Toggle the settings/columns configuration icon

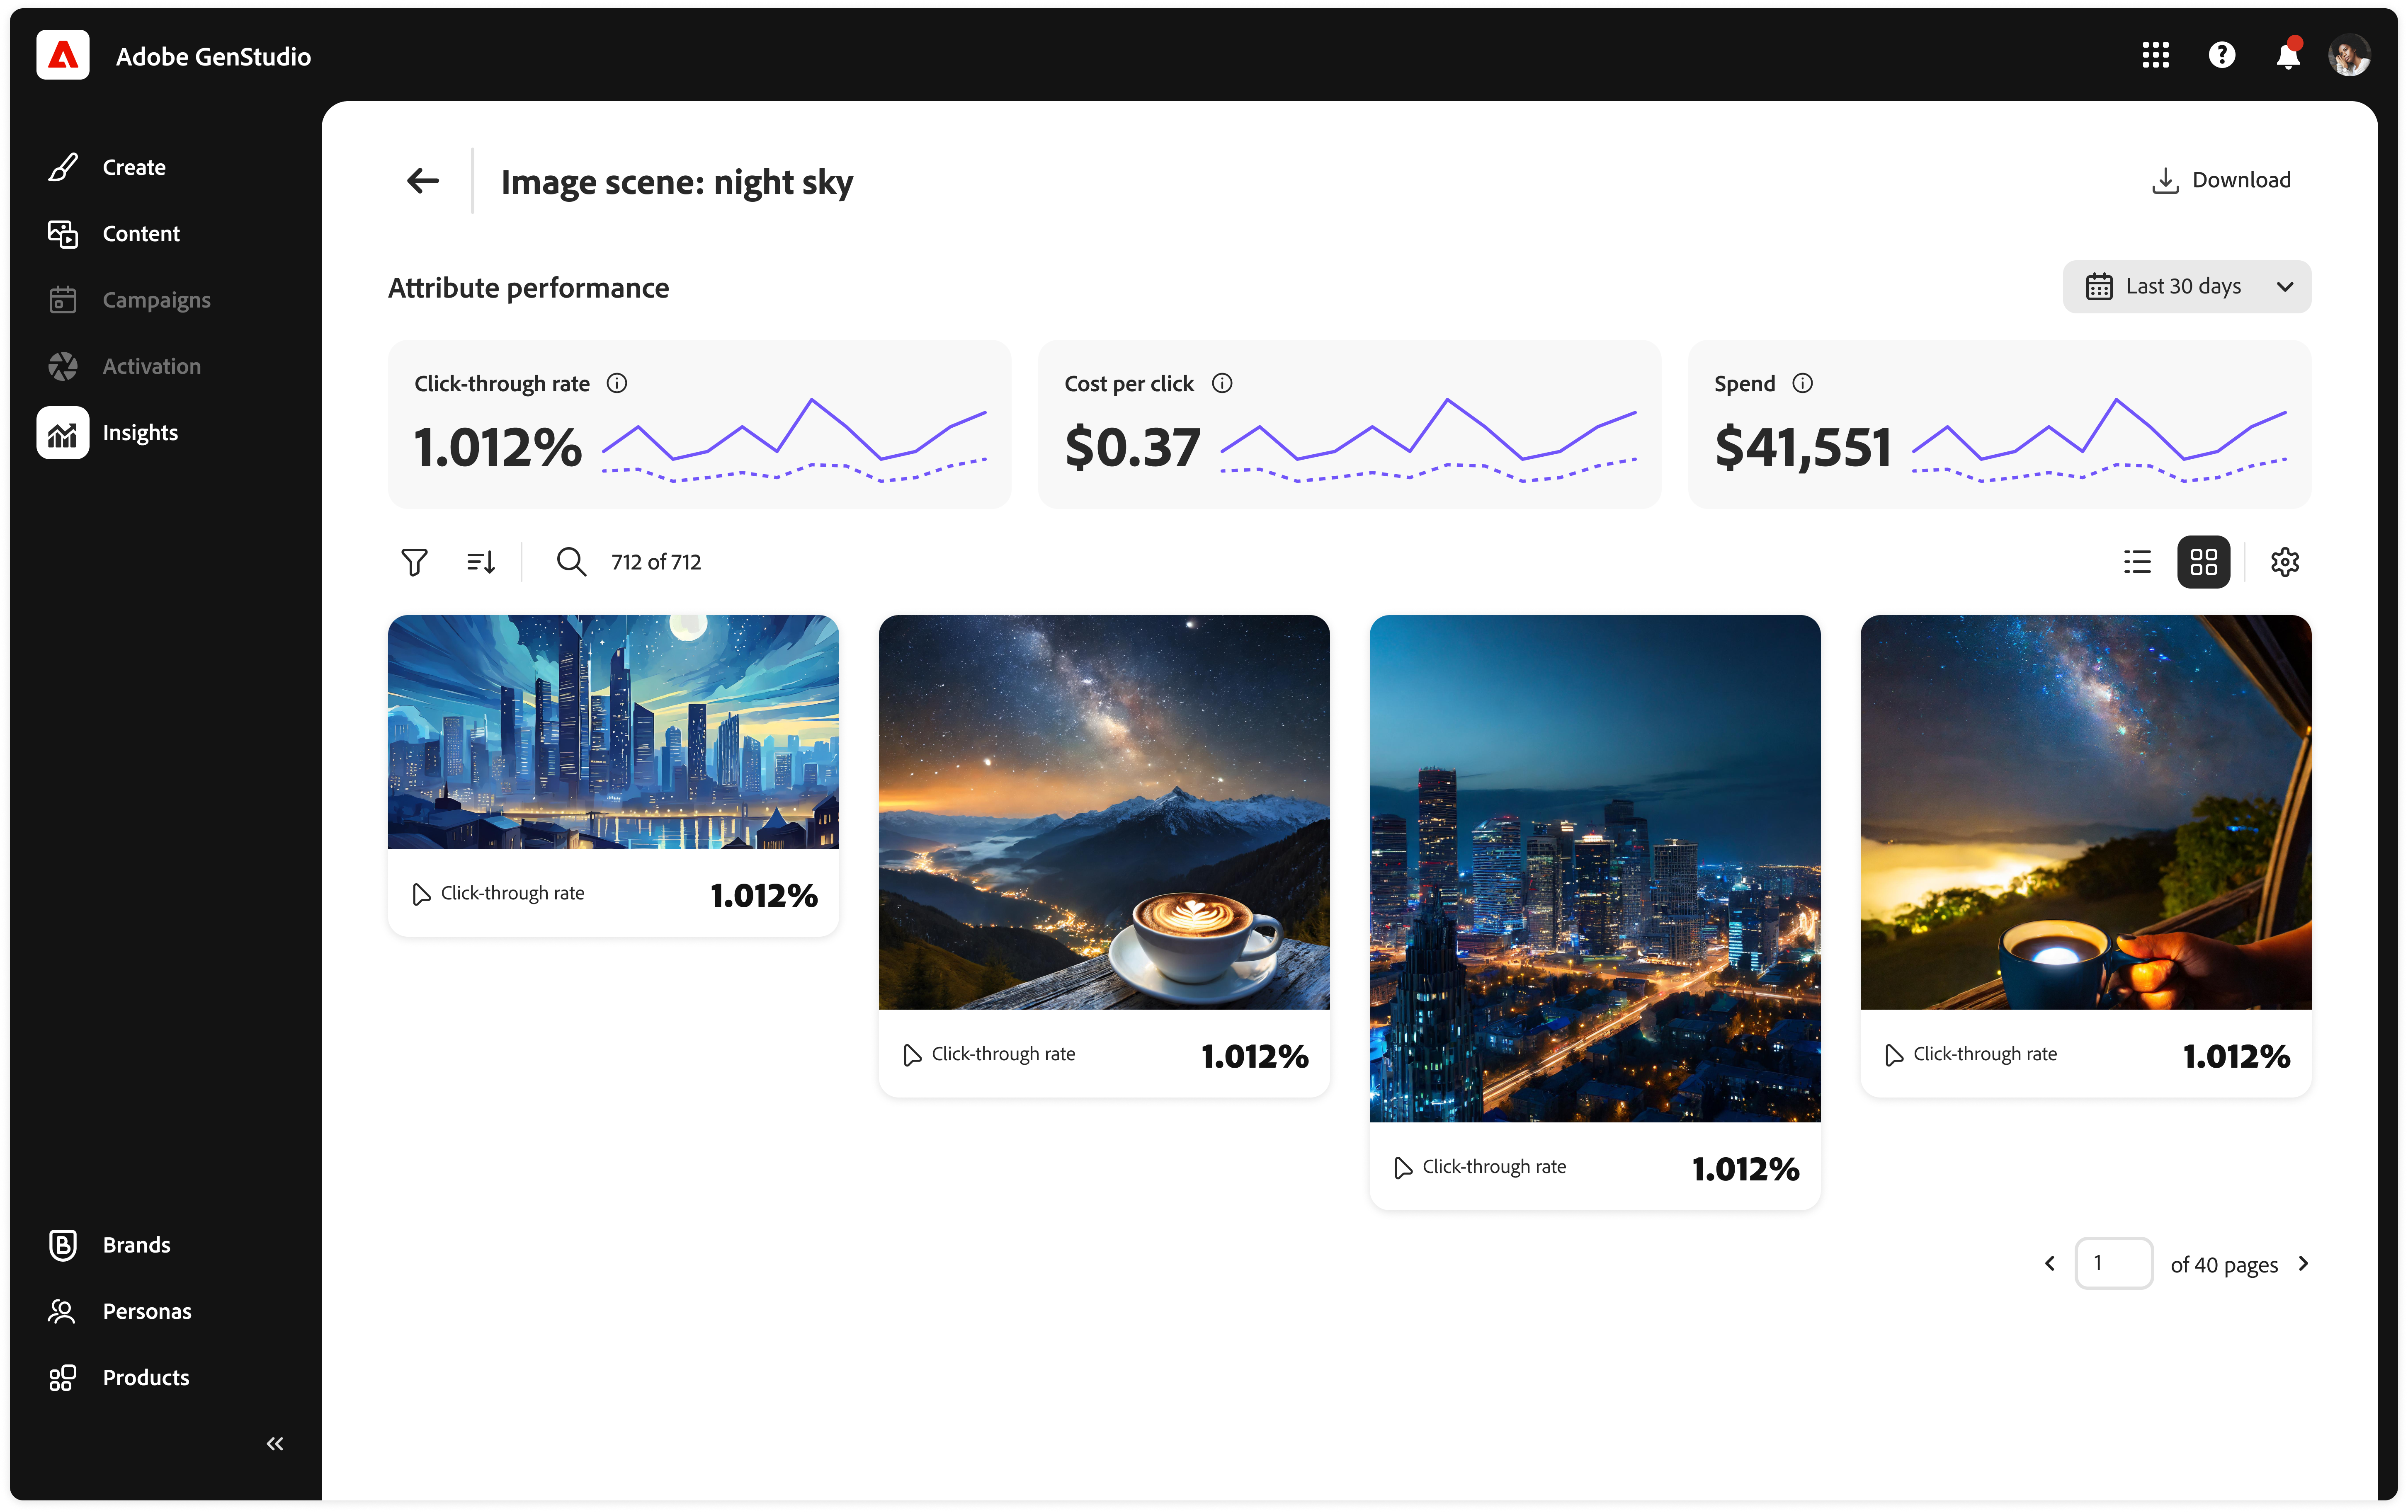pos(2284,561)
